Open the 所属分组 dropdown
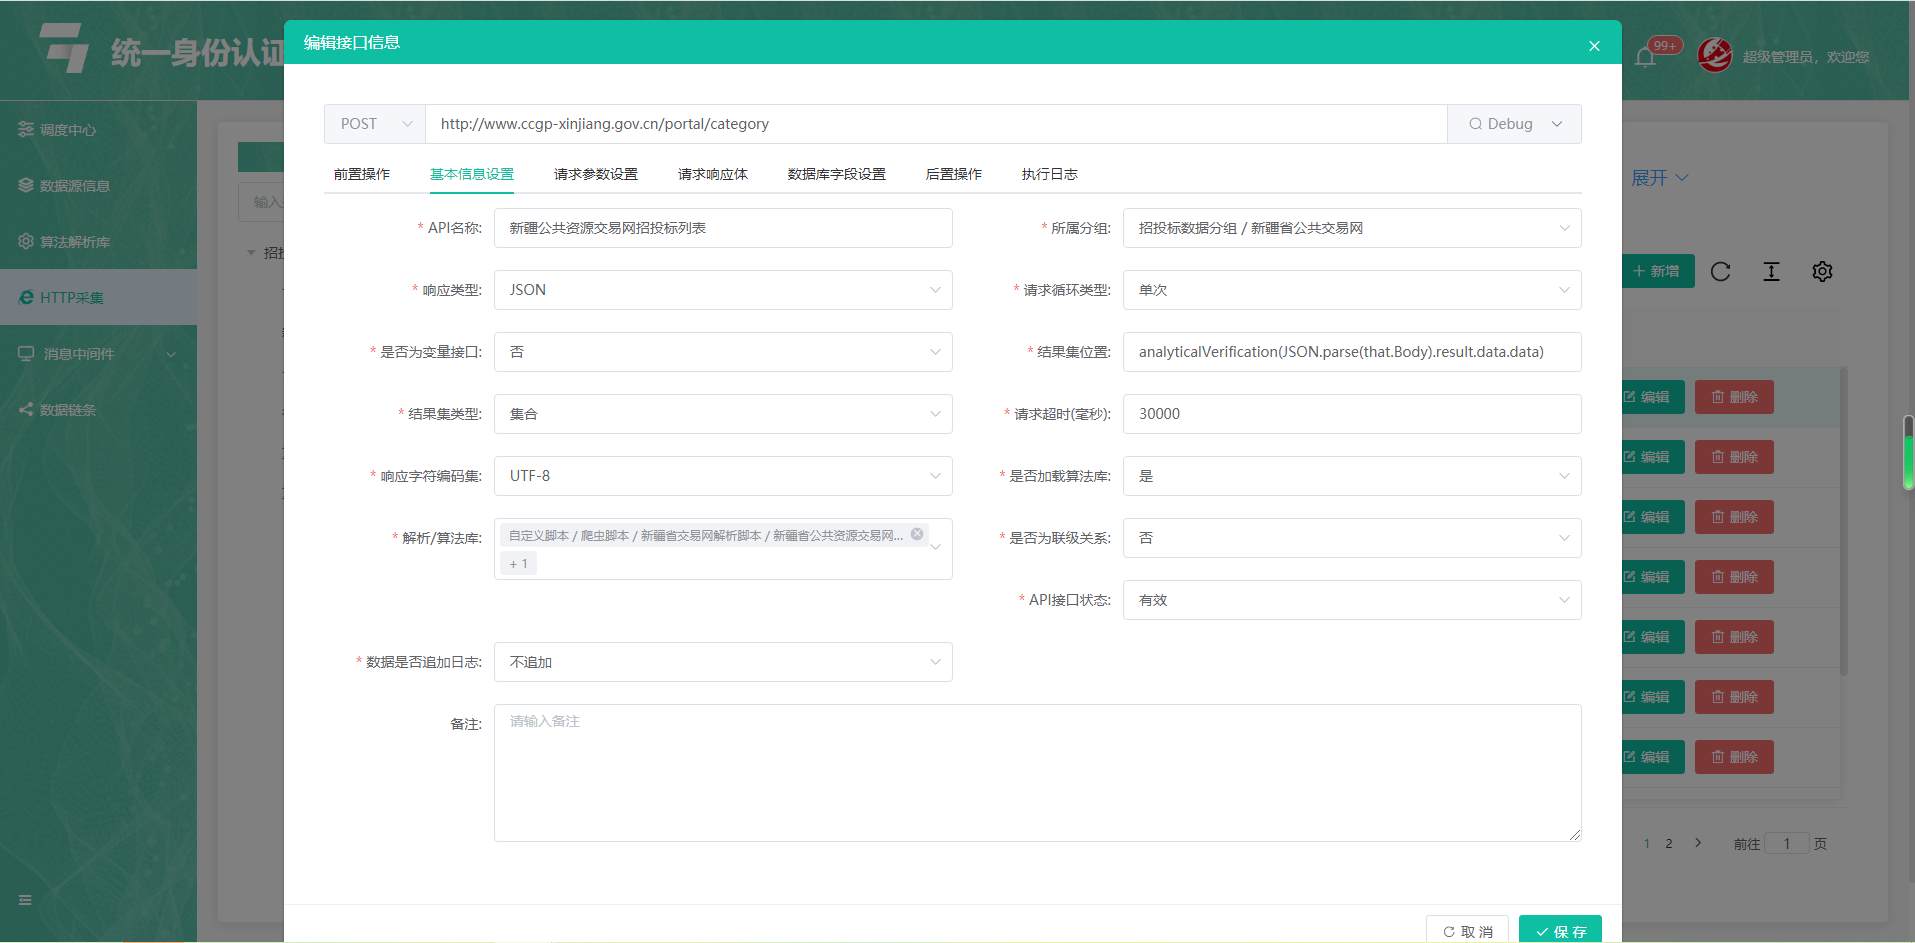The width and height of the screenshot is (1915, 943). (1352, 228)
